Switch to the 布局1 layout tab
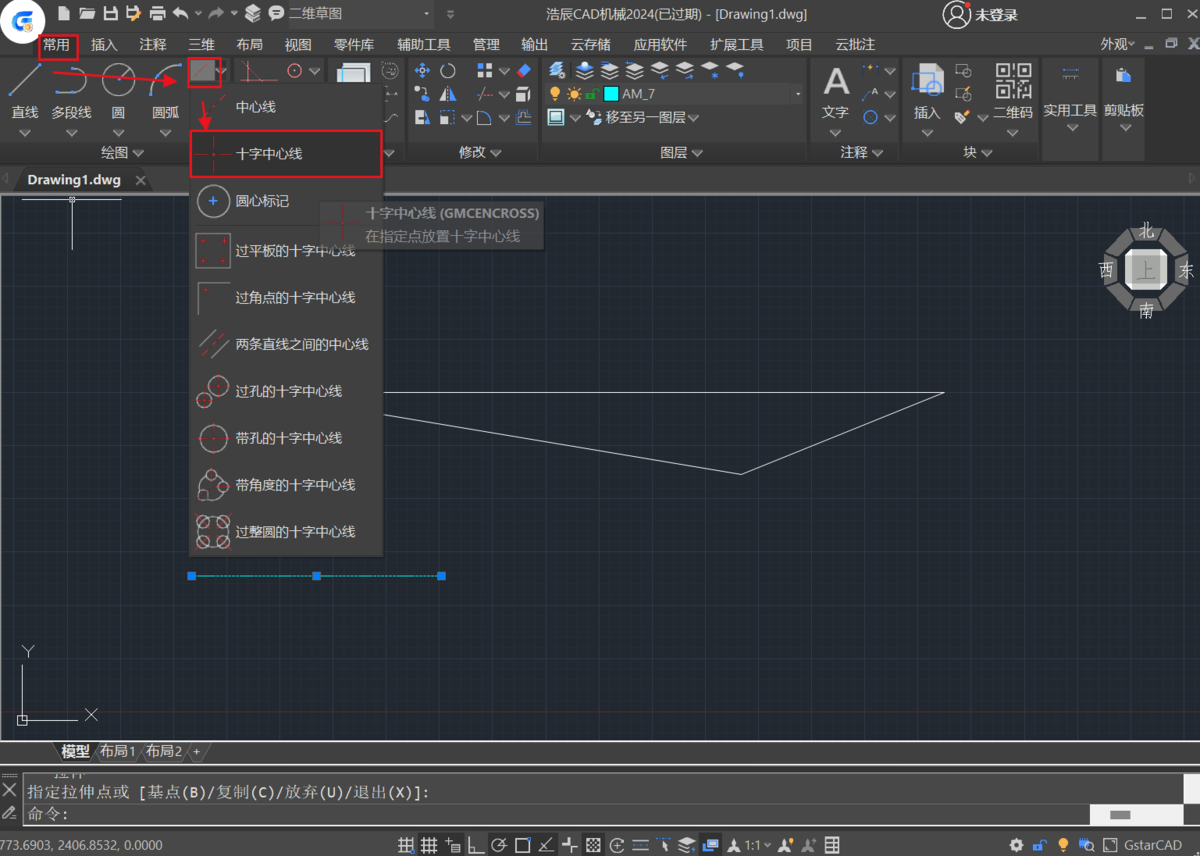This screenshot has height=856, width=1200. 117,751
